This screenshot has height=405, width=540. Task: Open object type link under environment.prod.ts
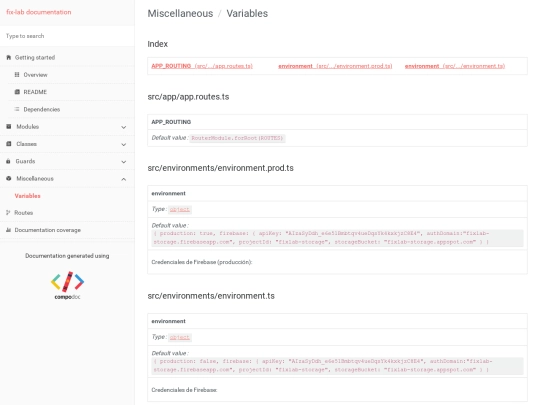coord(180,209)
